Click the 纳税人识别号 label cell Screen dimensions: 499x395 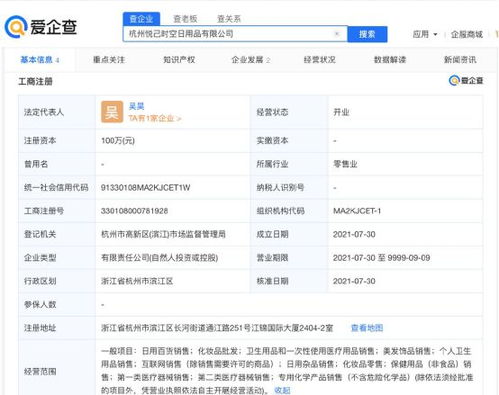[x=289, y=188]
